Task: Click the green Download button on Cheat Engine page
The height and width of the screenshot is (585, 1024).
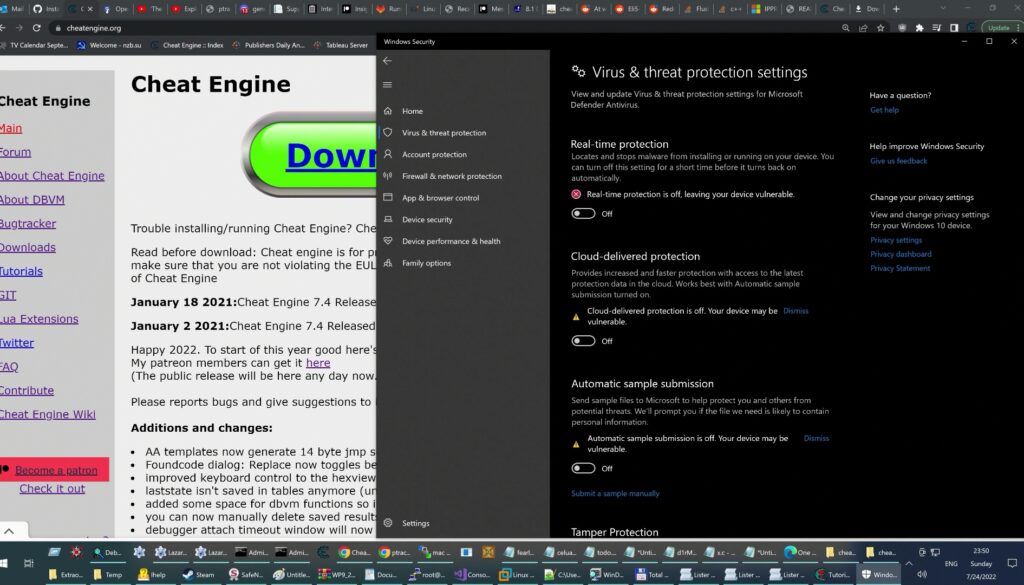Action: (311, 155)
